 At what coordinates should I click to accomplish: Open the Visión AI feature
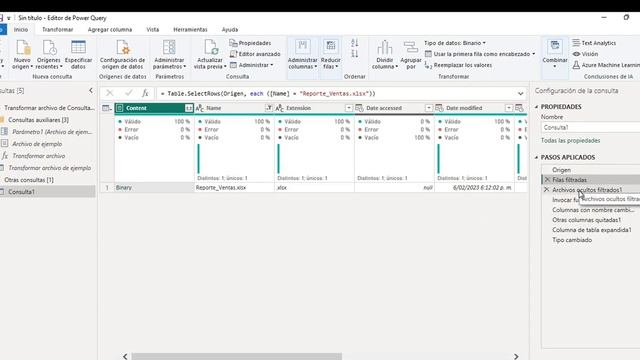click(x=585, y=54)
